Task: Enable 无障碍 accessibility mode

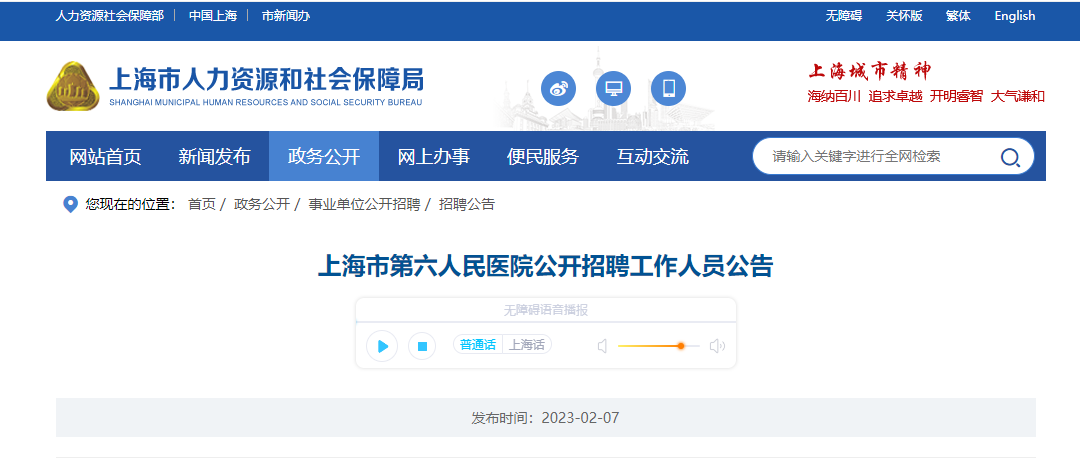Action: coord(844,16)
